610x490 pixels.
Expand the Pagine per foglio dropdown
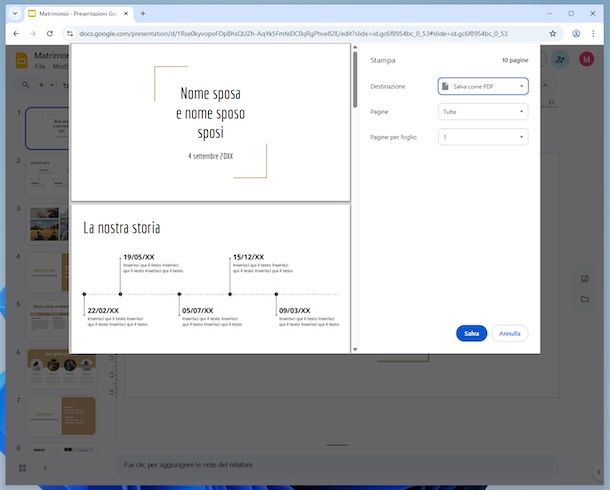point(483,137)
